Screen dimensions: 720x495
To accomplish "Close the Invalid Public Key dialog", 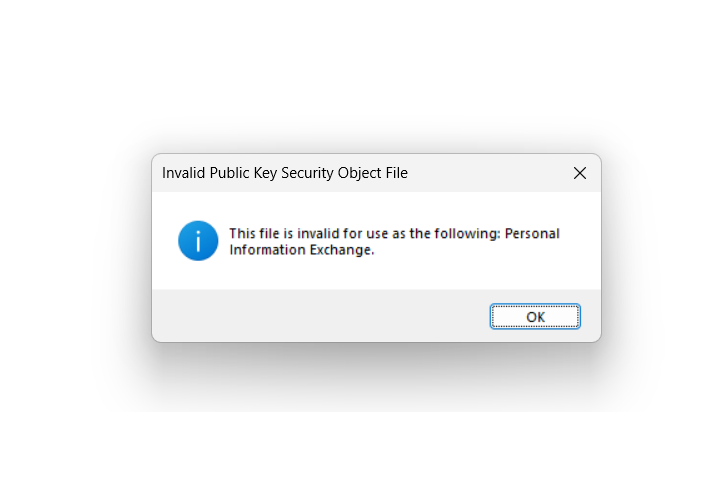I will [x=579, y=173].
